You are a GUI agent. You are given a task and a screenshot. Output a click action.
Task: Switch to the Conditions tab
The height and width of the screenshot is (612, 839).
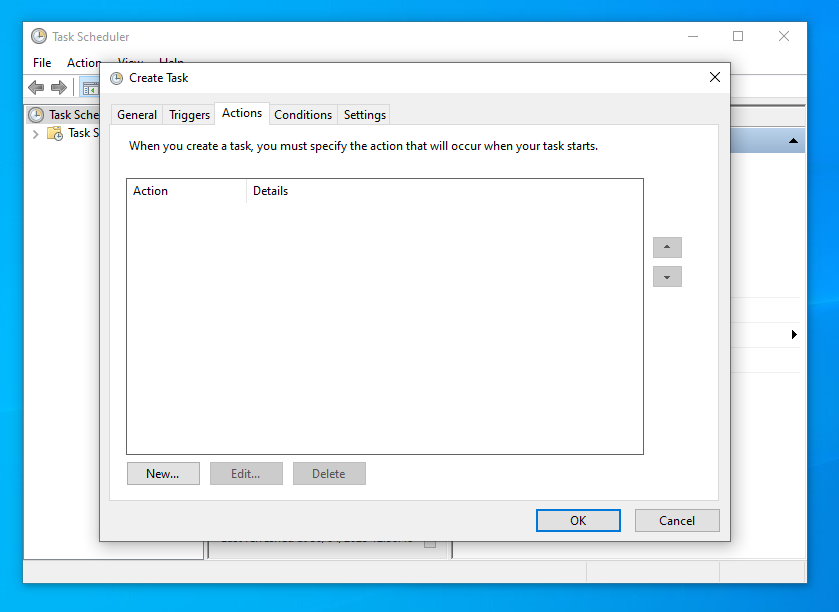[303, 115]
